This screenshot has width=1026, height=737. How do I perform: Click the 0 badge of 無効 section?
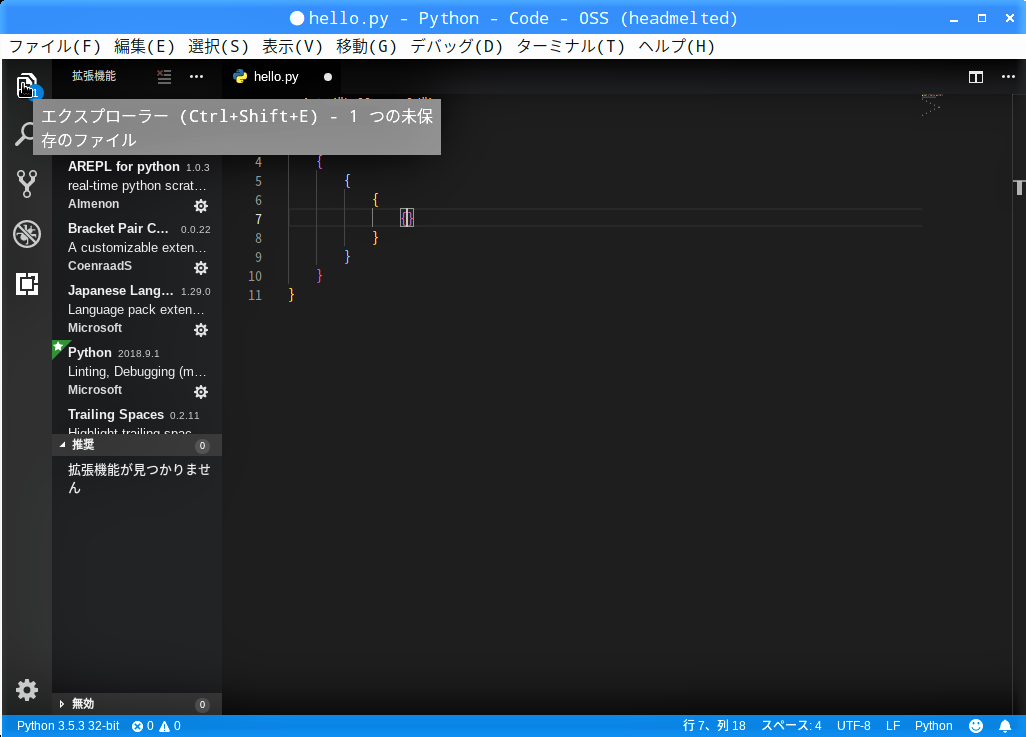click(x=202, y=705)
